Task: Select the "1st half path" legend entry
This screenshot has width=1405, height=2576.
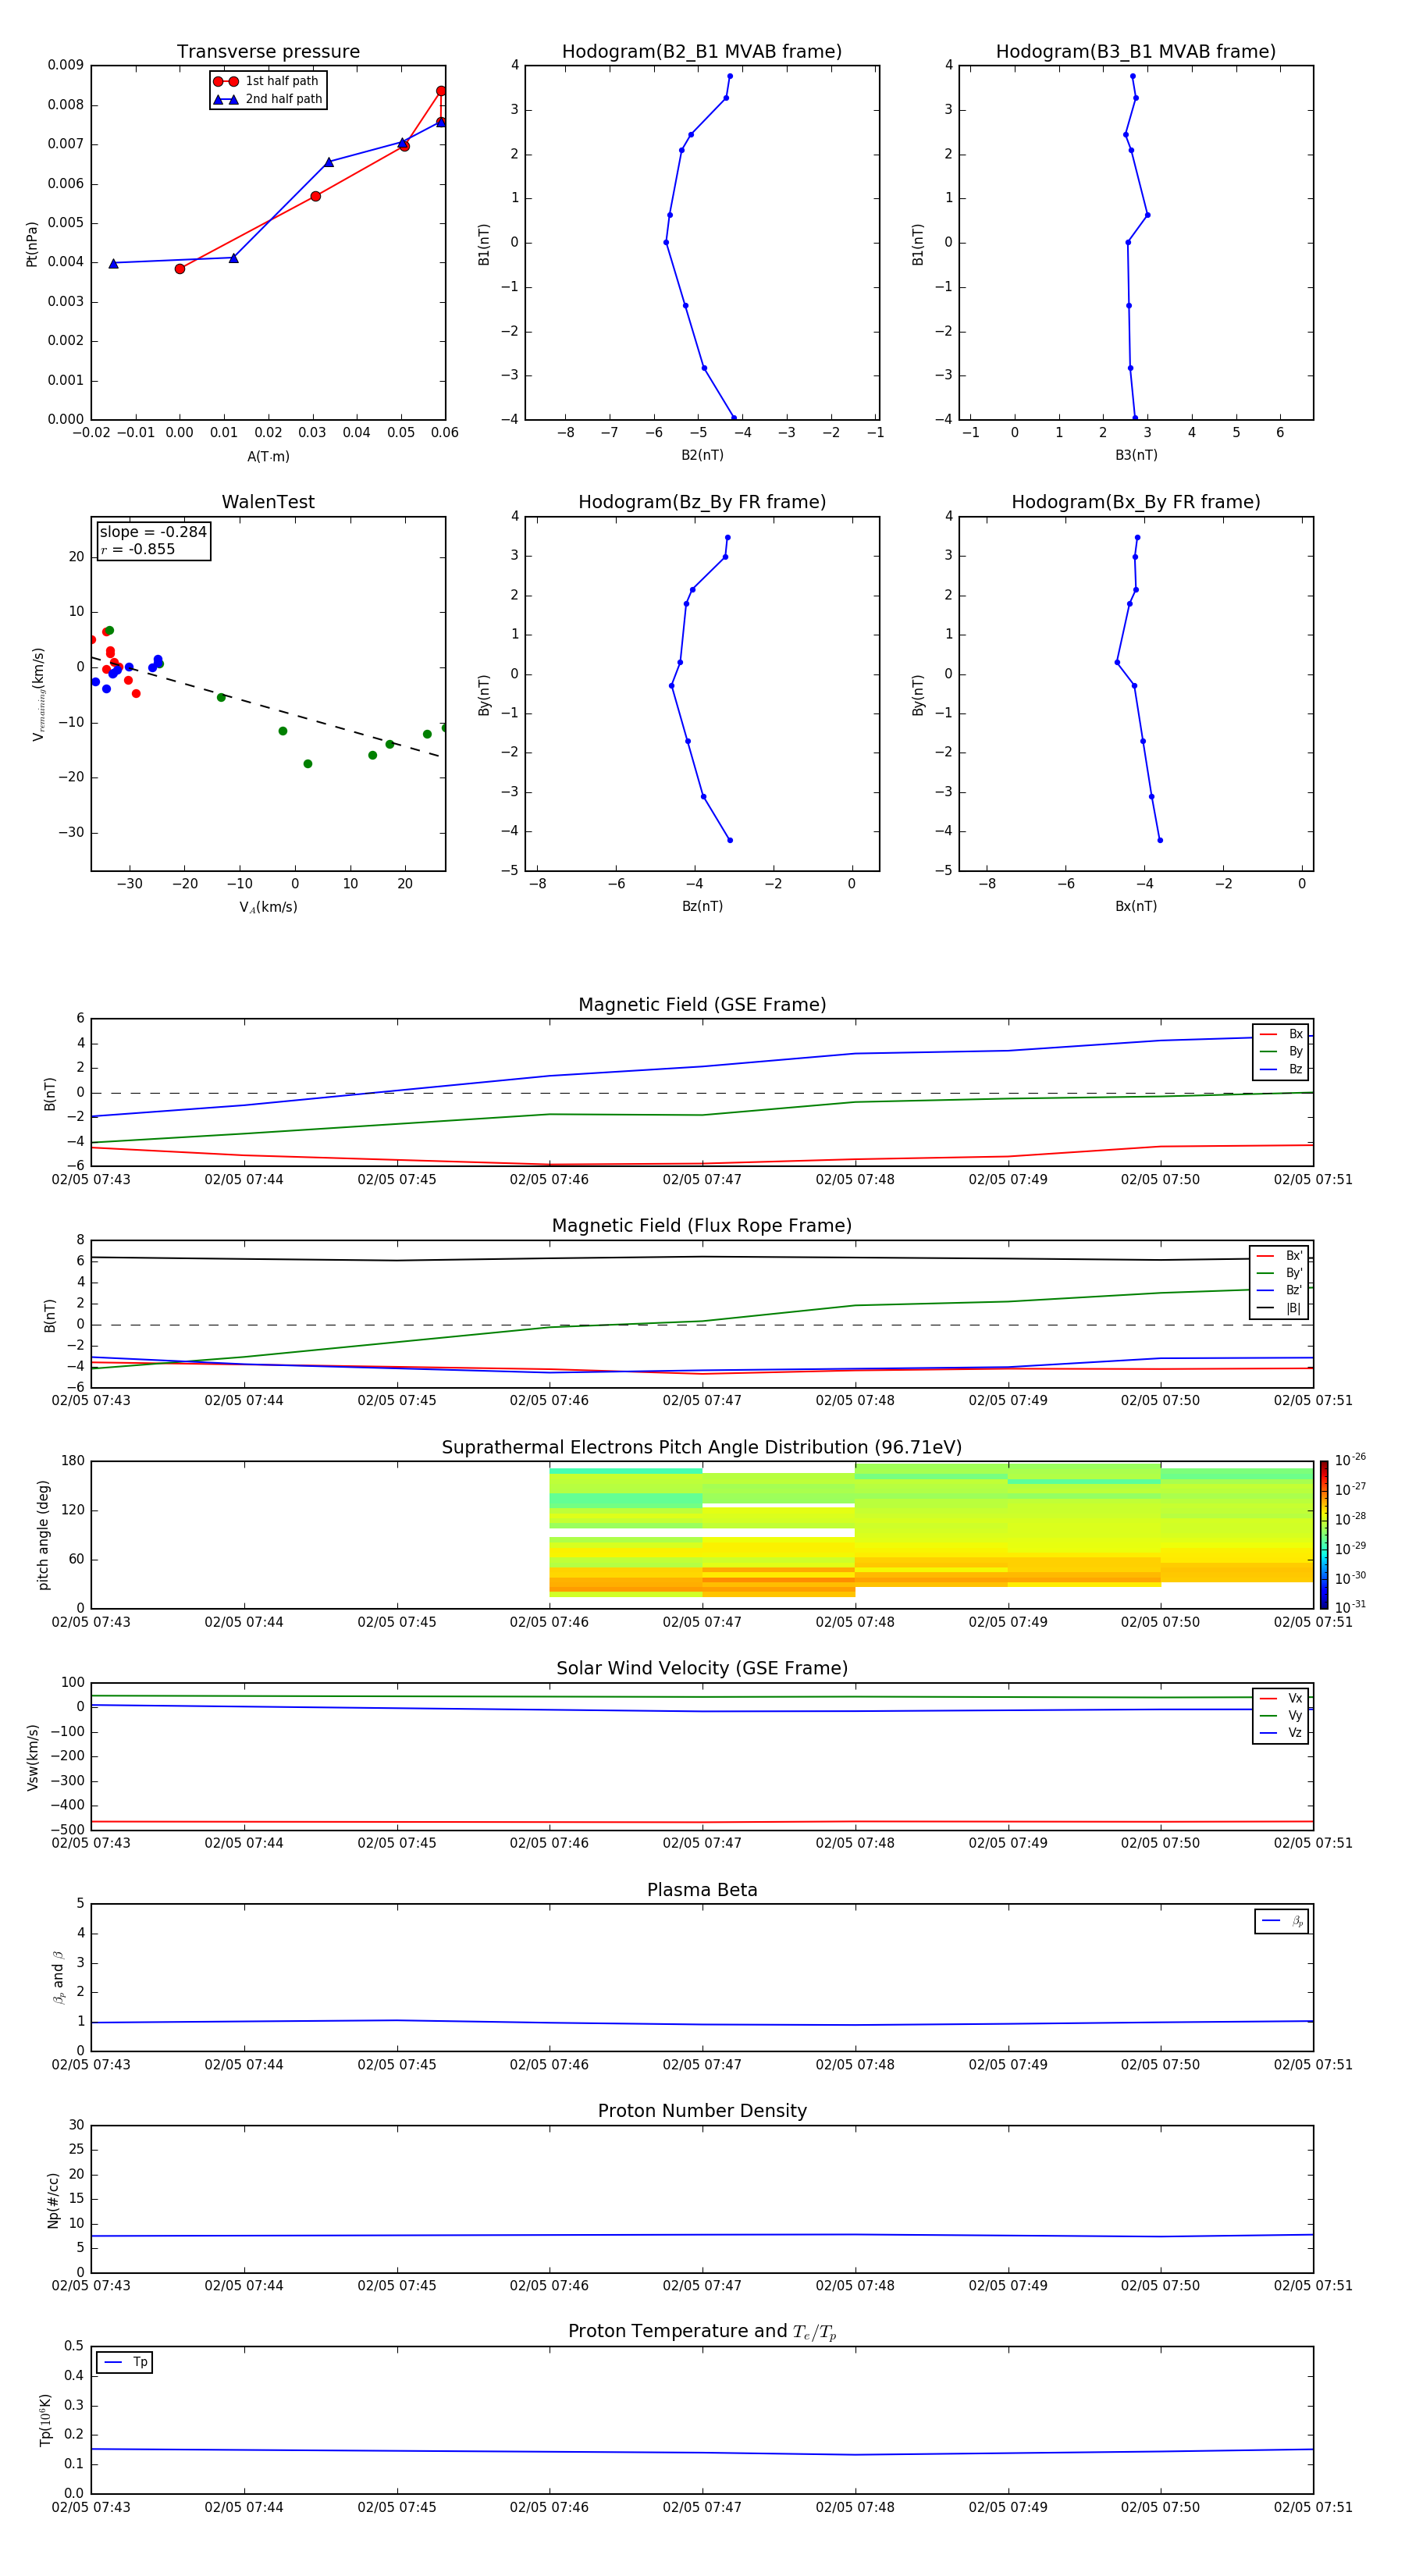Action: click(267, 81)
